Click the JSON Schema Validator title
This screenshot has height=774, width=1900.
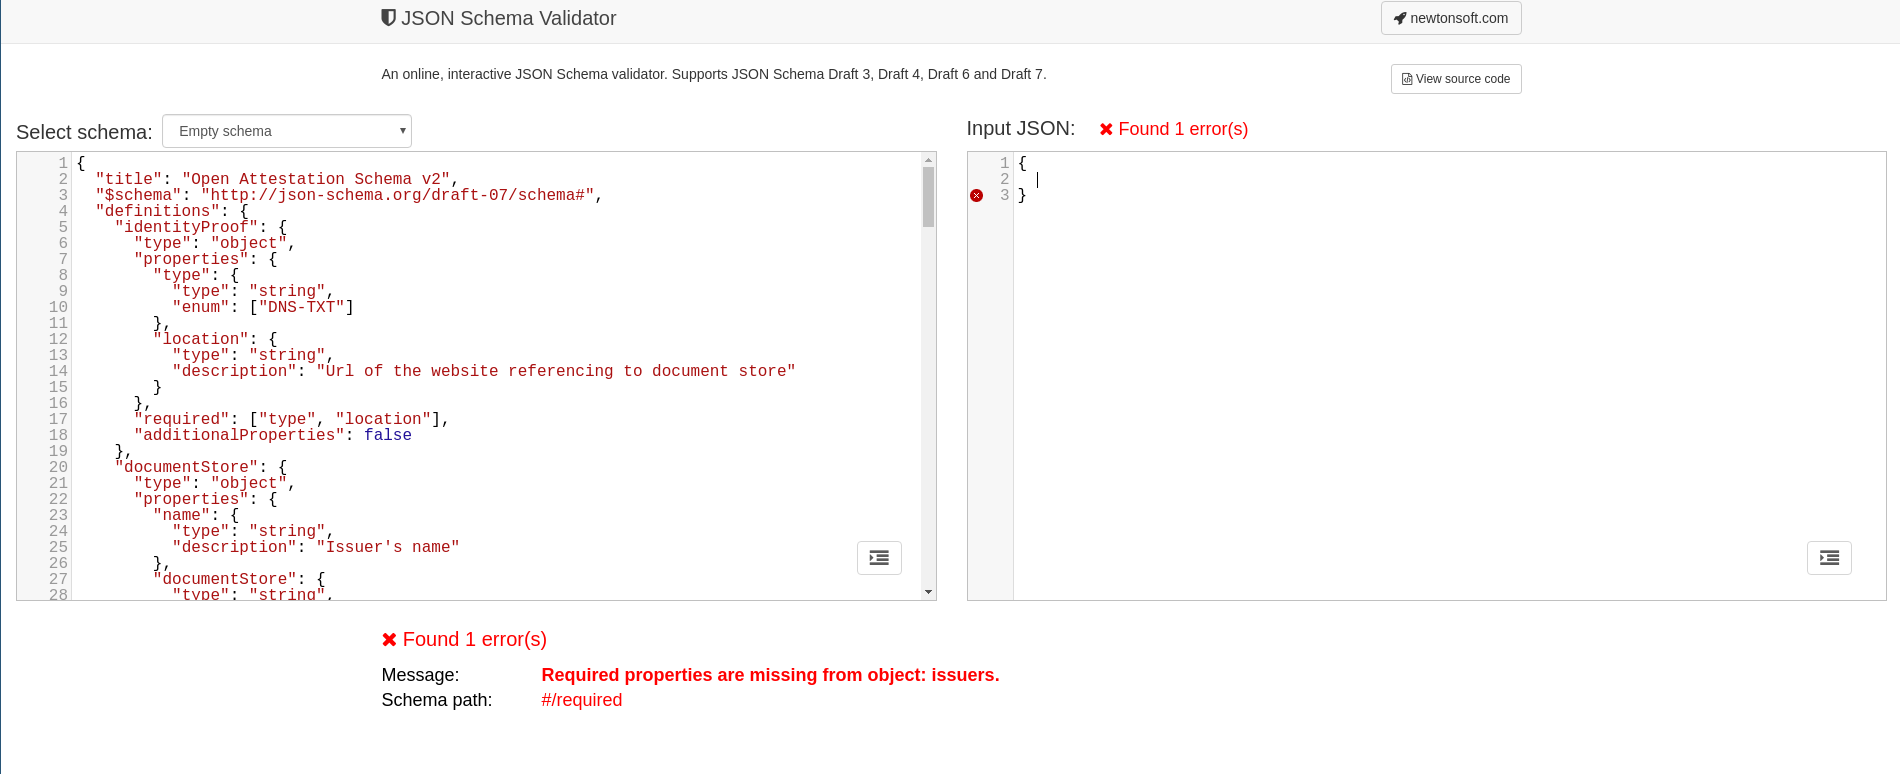click(x=508, y=18)
